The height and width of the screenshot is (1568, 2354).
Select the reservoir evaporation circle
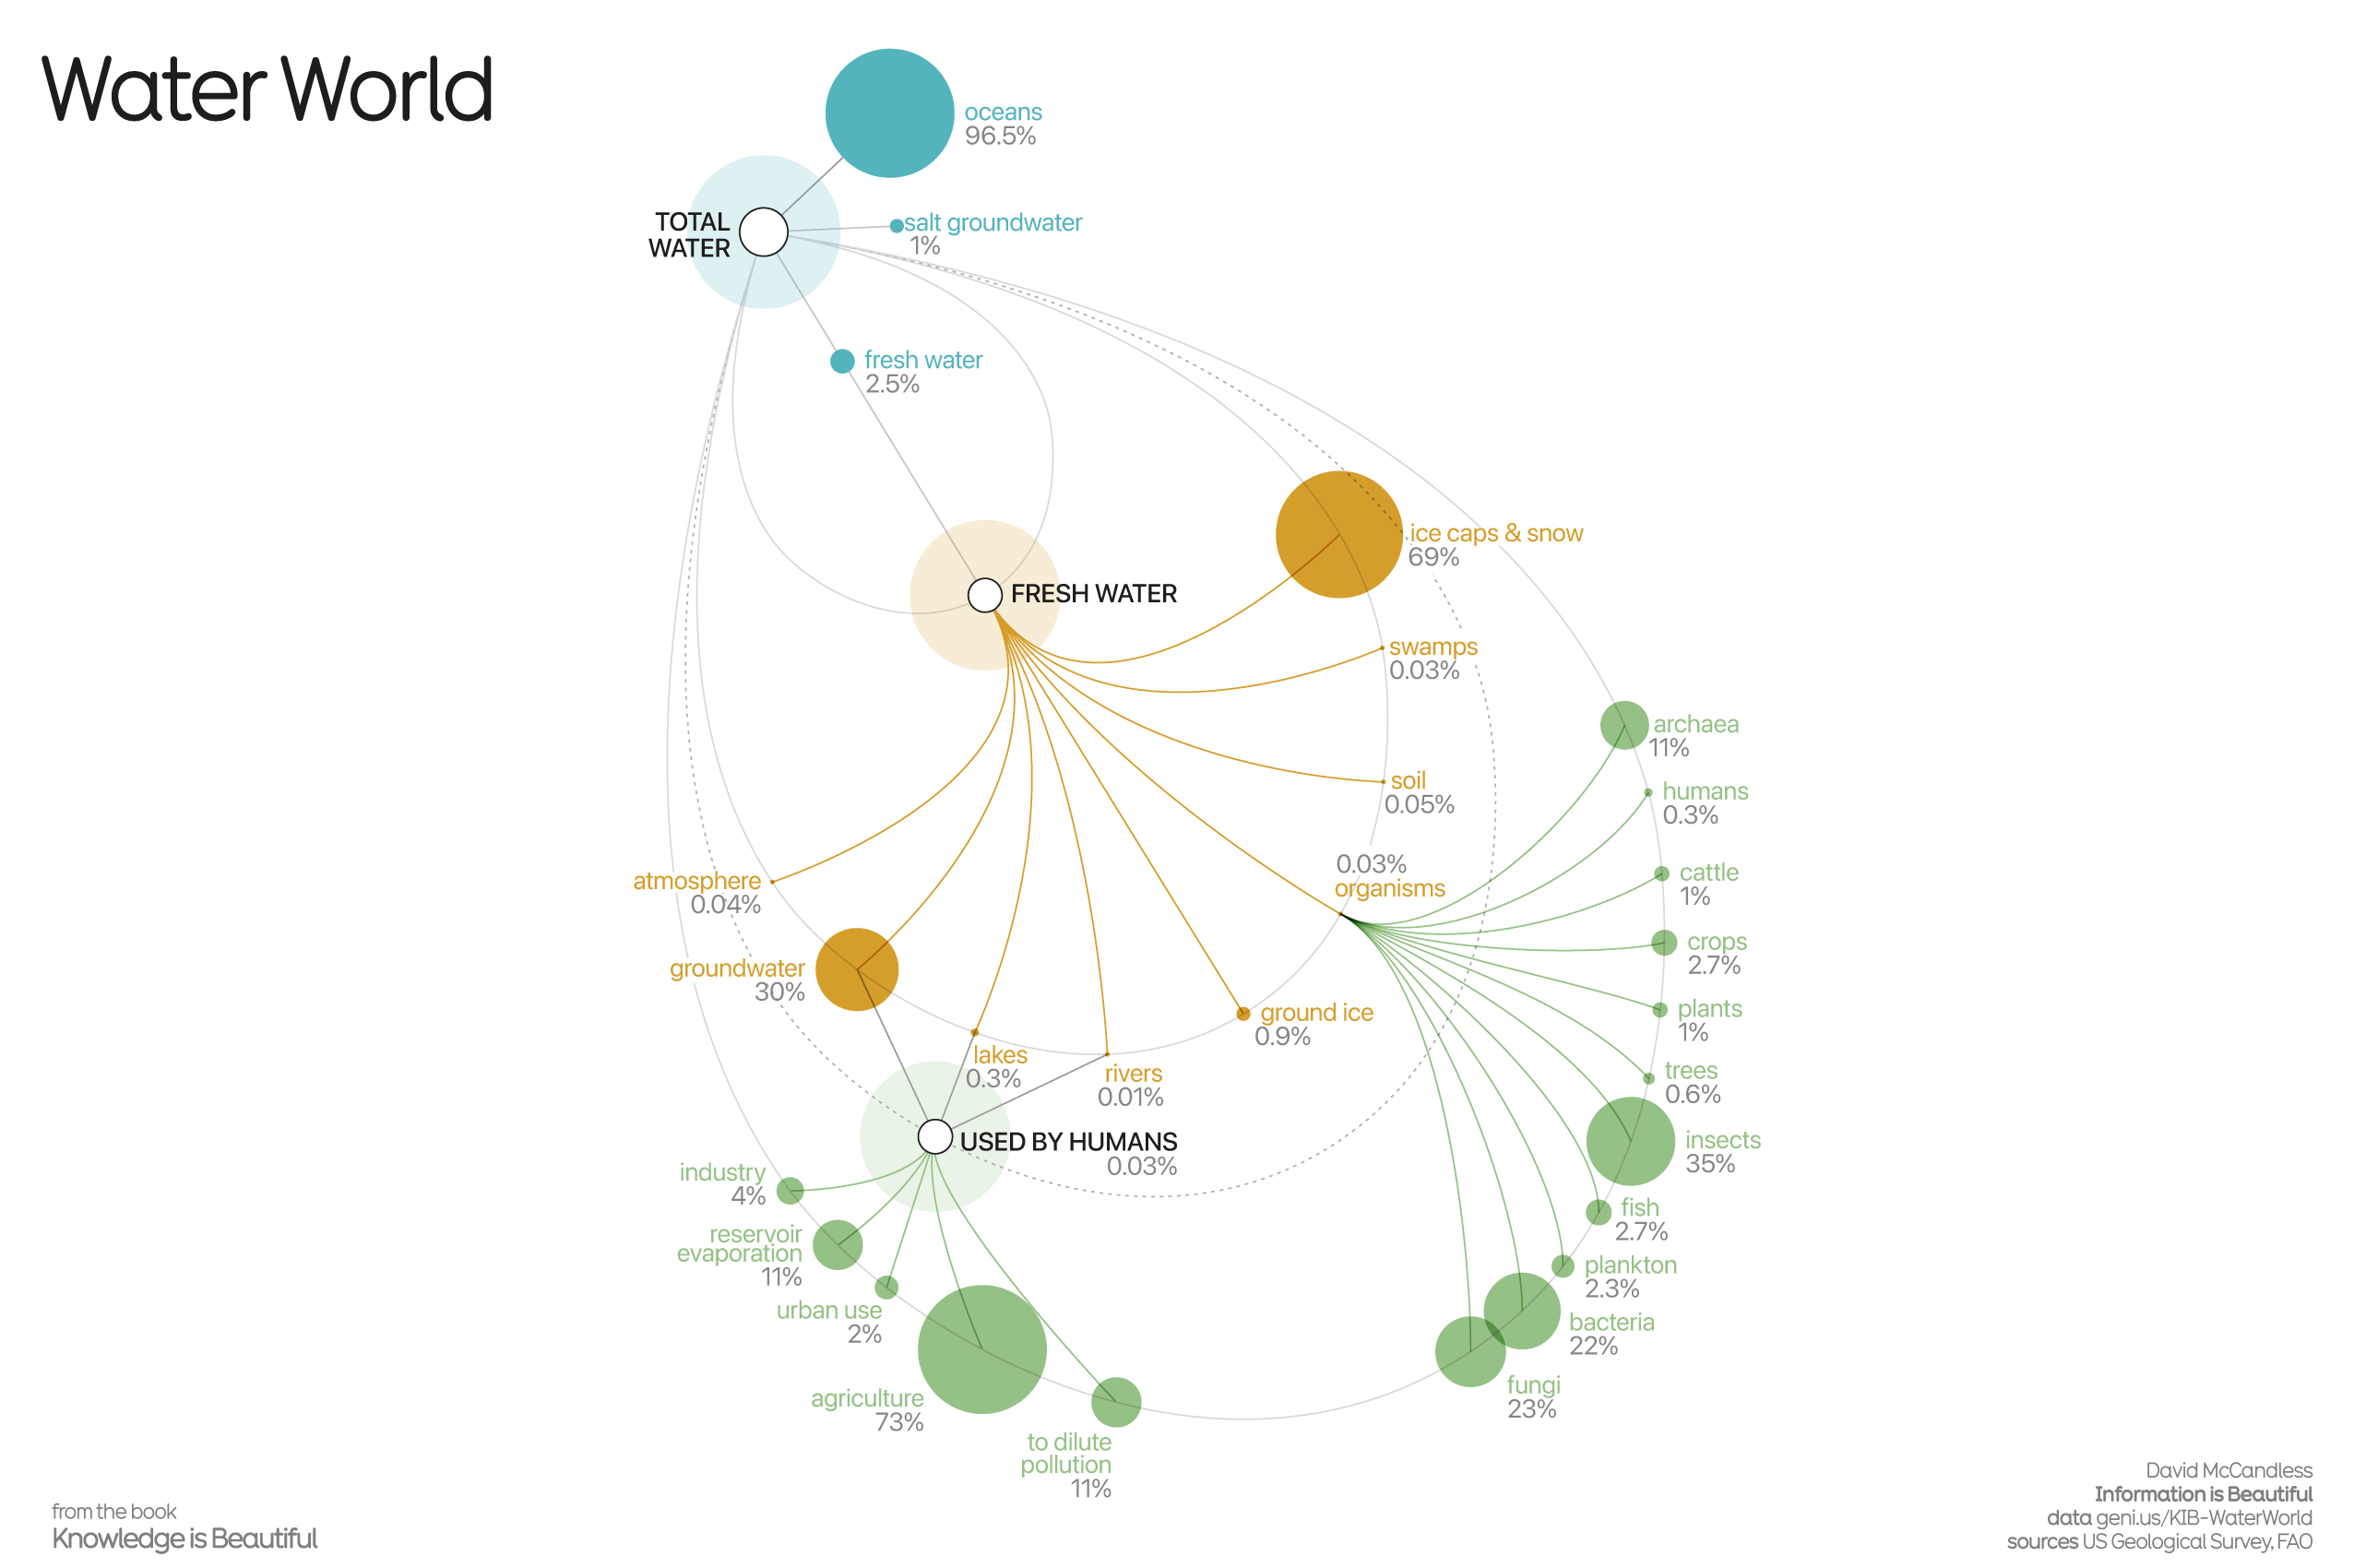coord(837,1244)
